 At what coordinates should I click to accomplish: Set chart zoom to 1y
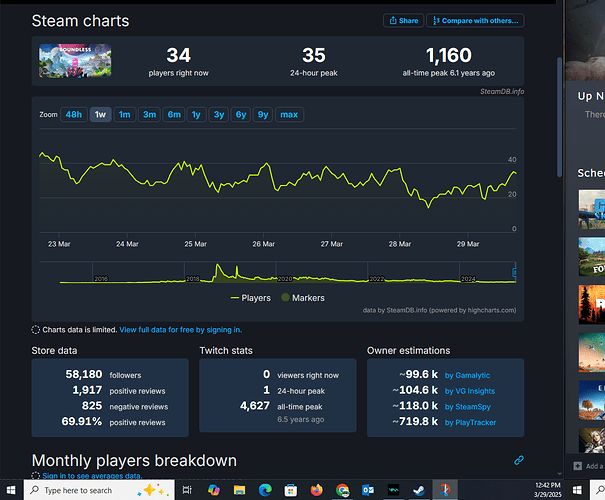[196, 115]
